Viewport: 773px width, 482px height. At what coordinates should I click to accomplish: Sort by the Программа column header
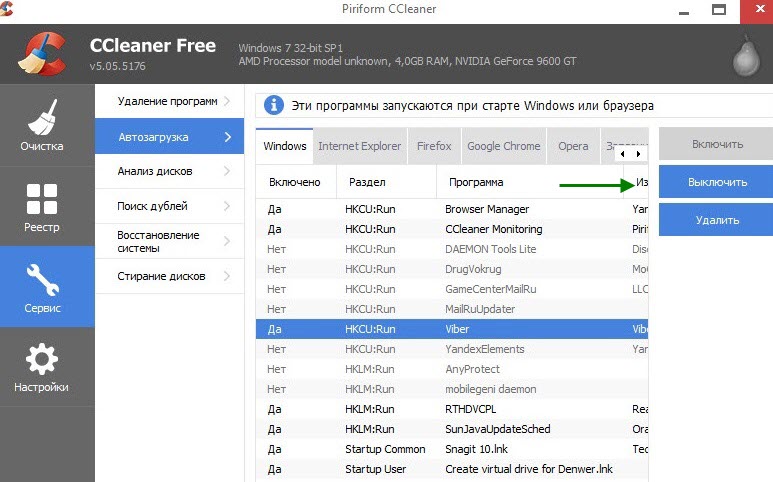coord(476,183)
